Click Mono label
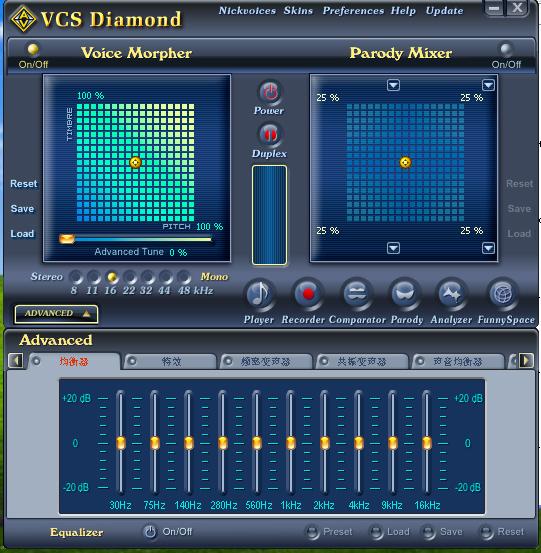The width and height of the screenshot is (541, 553). [x=214, y=276]
